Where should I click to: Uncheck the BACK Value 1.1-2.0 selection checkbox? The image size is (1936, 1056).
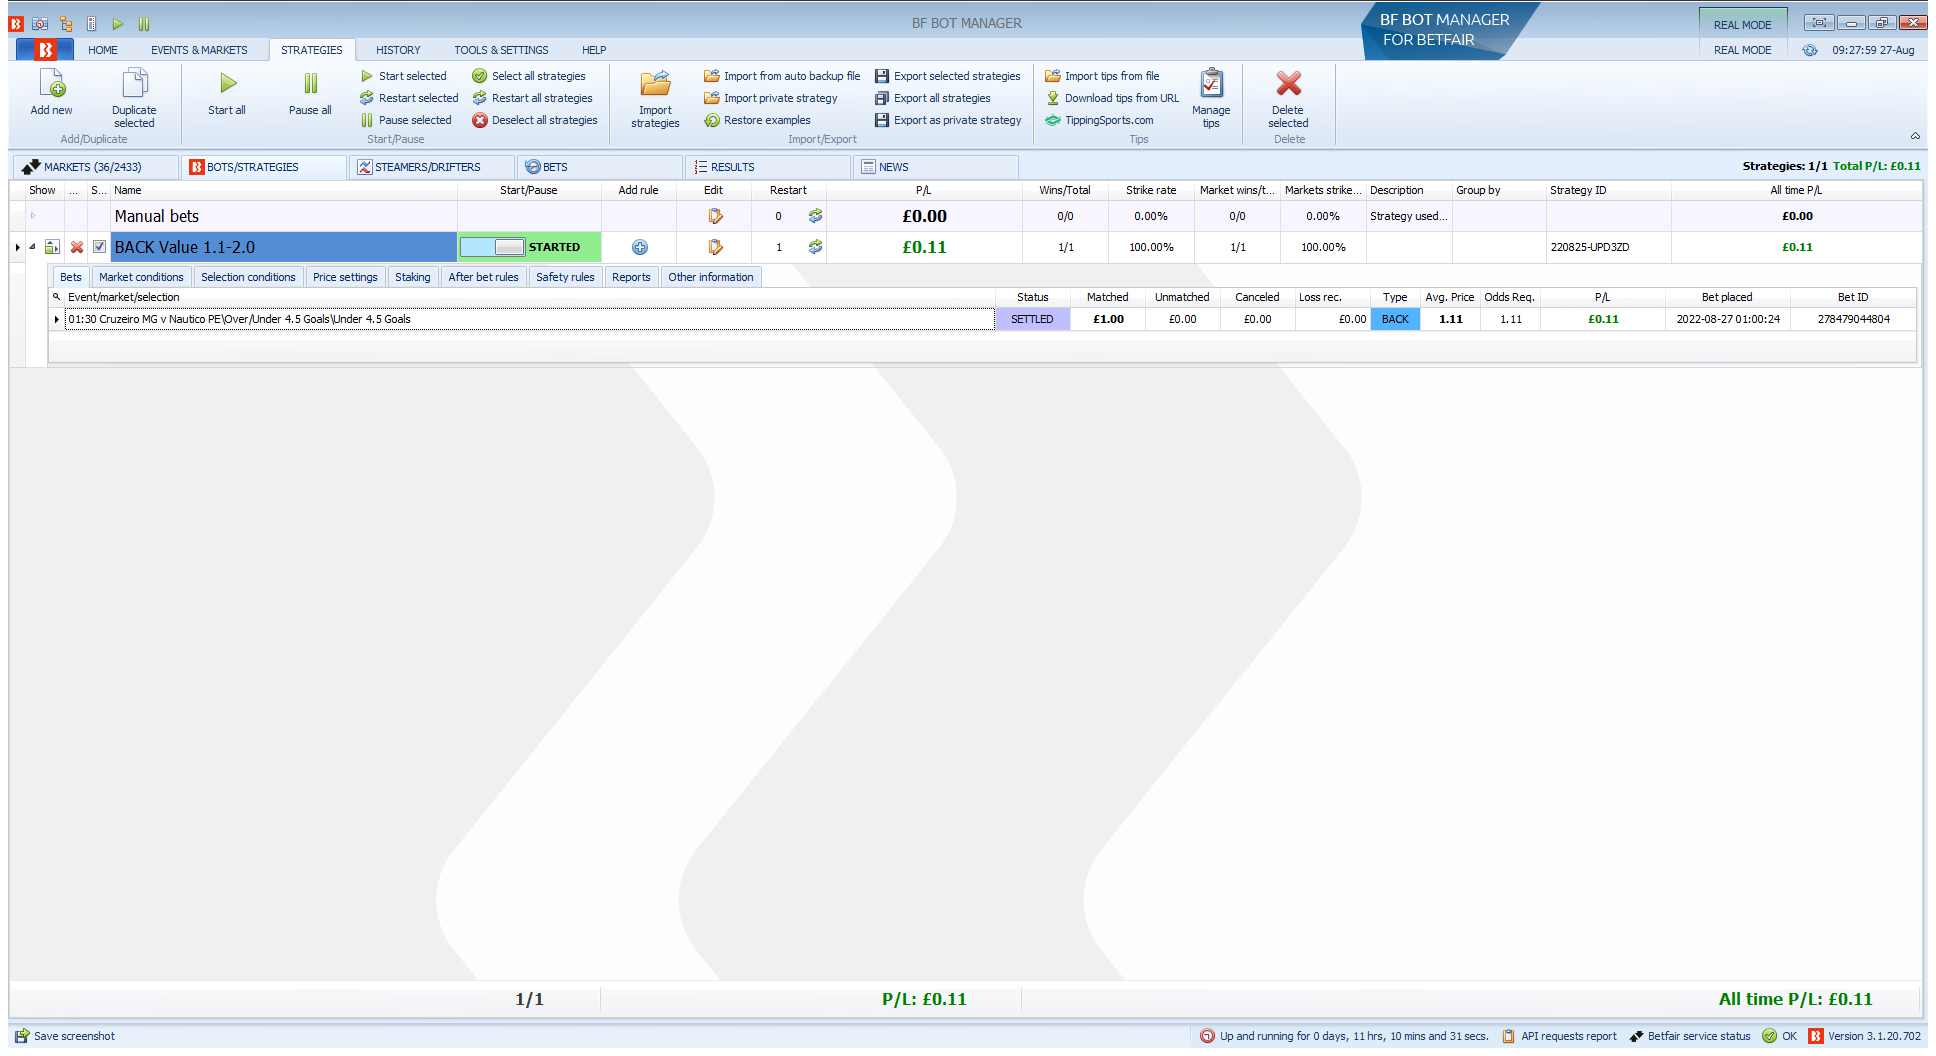(x=99, y=247)
